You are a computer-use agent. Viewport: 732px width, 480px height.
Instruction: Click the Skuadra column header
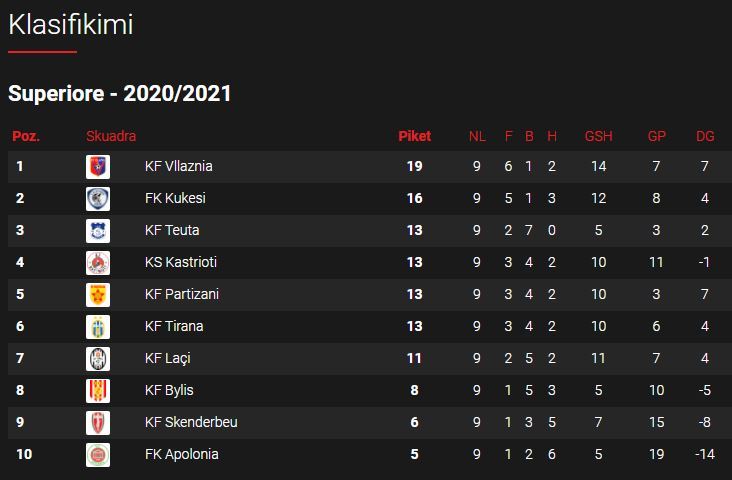(111, 136)
